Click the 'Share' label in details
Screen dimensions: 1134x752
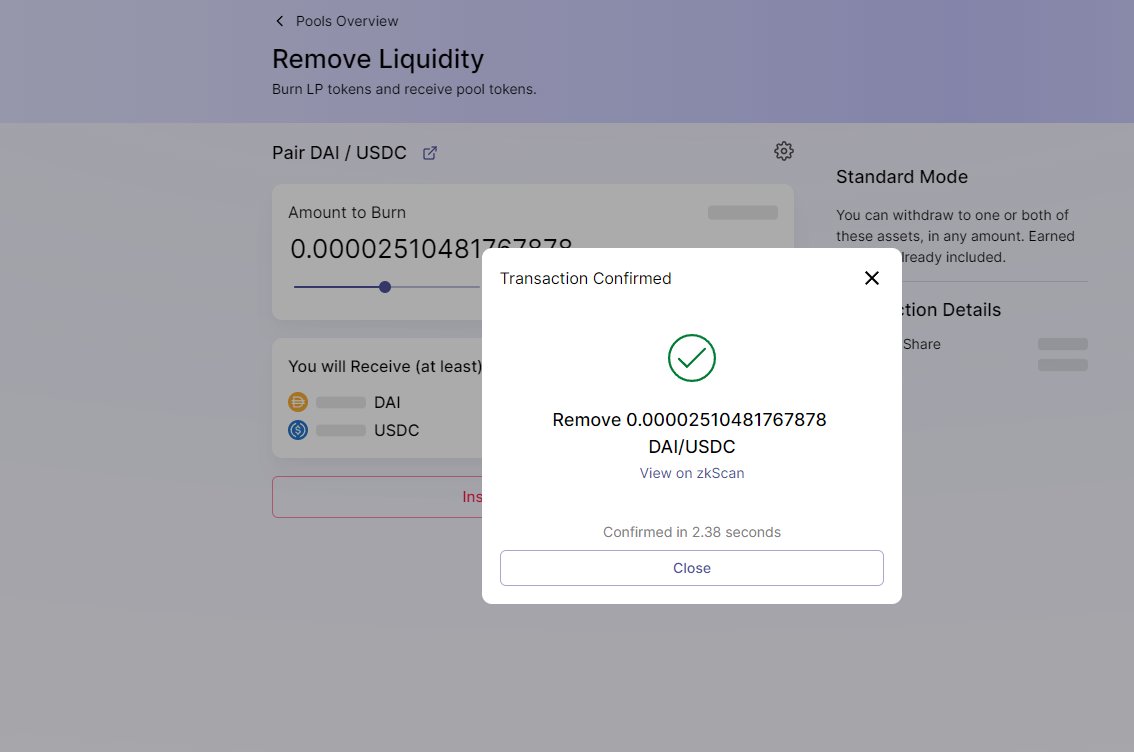tap(921, 344)
